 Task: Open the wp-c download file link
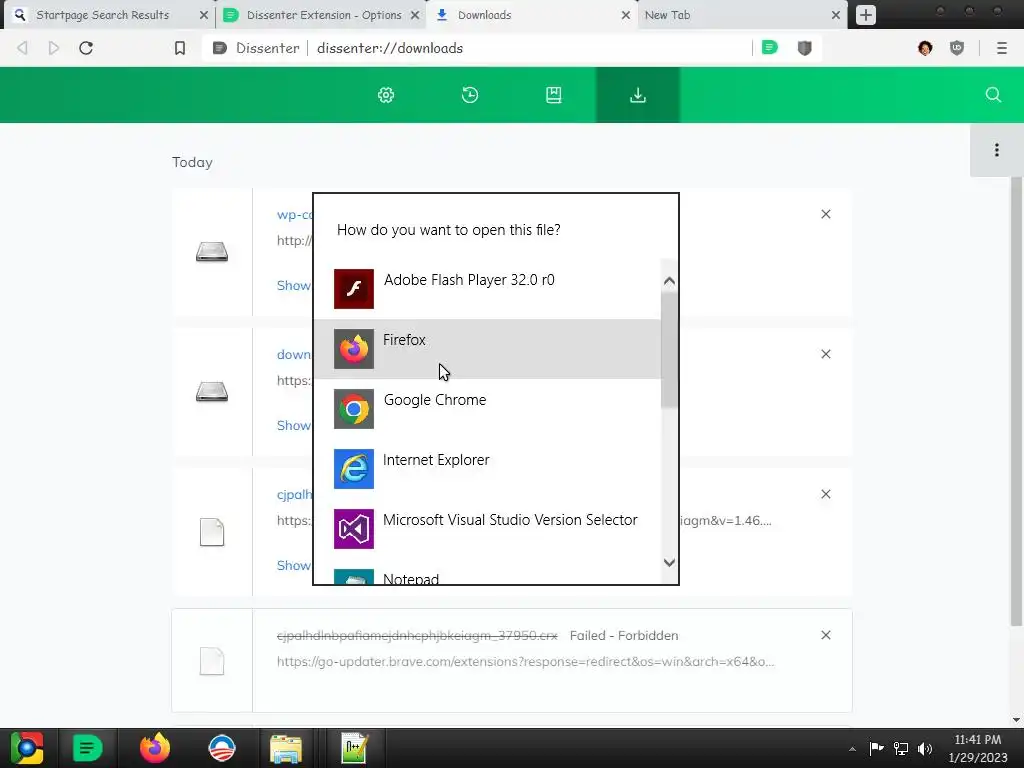tap(295, 214)
